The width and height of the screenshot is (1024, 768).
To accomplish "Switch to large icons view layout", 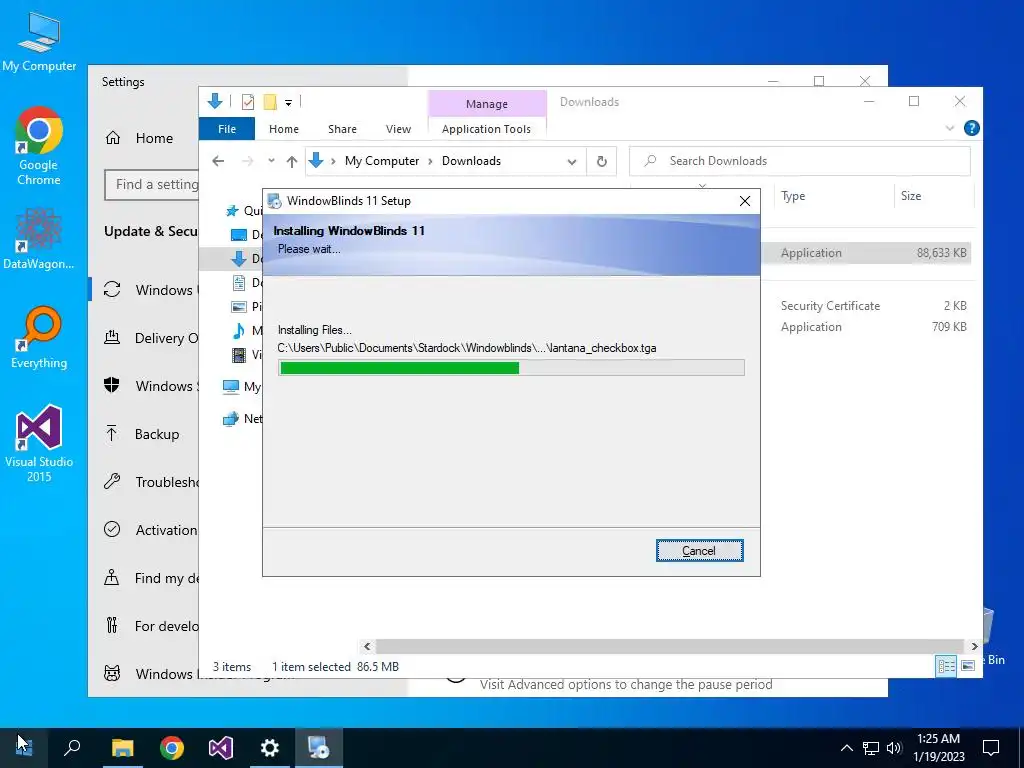I will (968, 666).
